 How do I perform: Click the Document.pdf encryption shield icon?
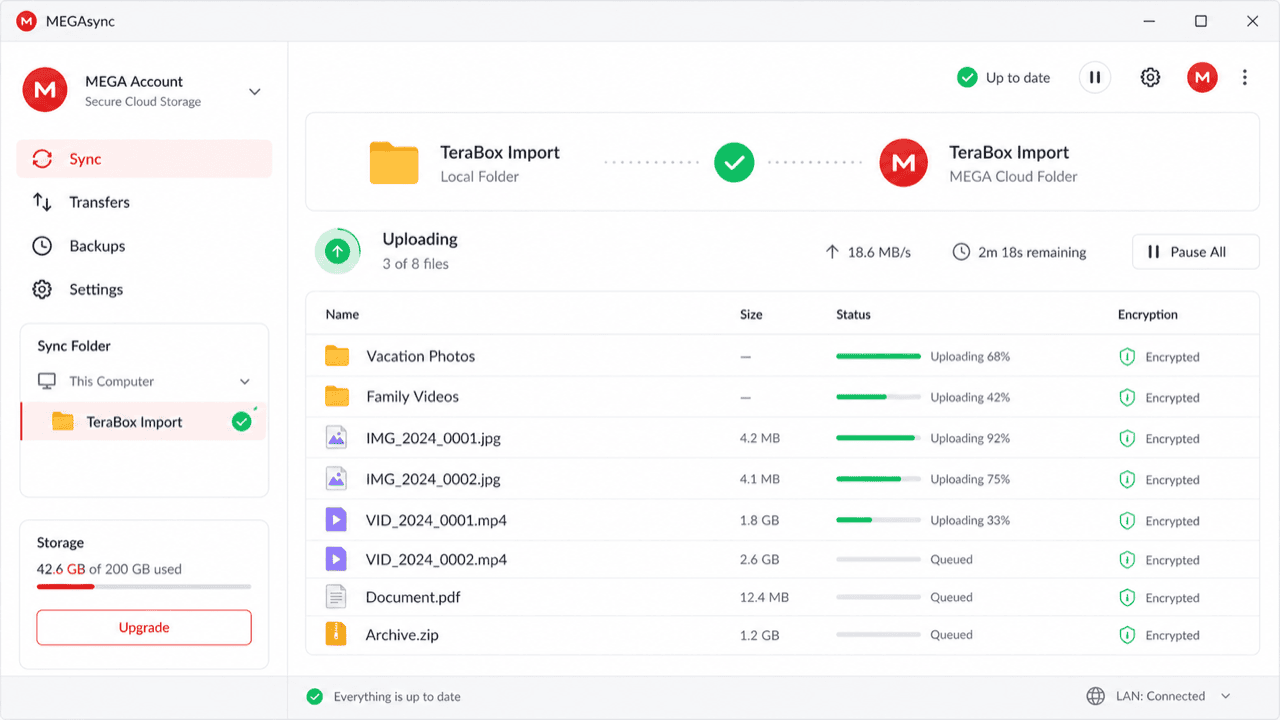[1127, 598]
